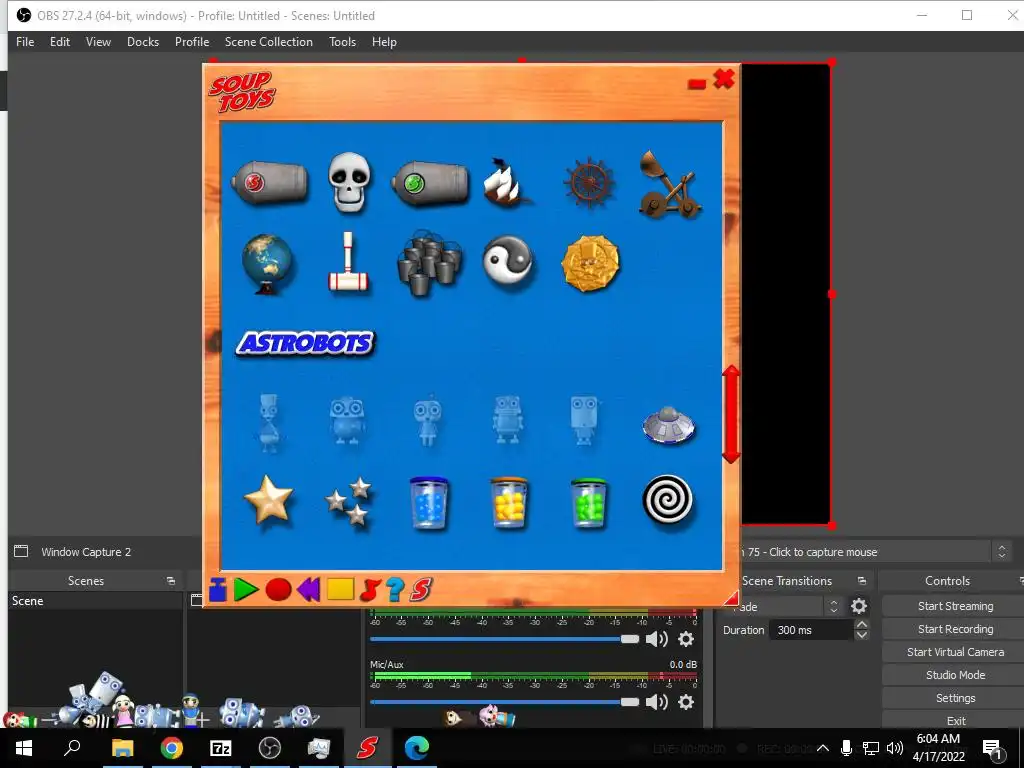Select the skull toy
Screen dimensions: 1024x768
click(349, 182)
